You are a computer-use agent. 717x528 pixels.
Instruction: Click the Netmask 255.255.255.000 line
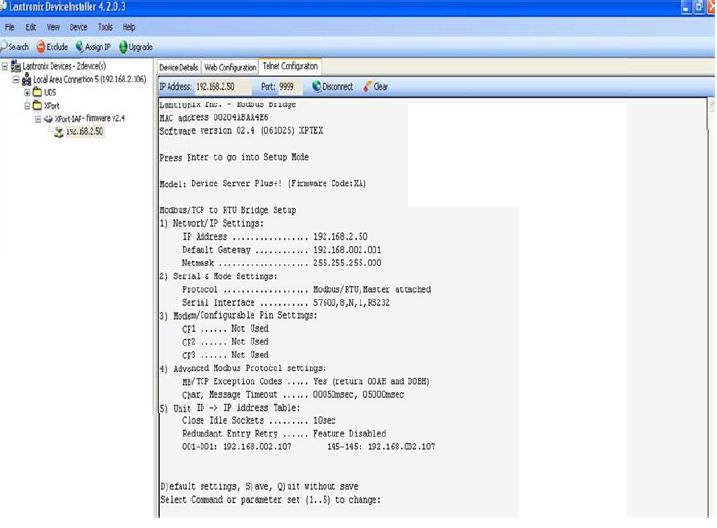[281, 263]
